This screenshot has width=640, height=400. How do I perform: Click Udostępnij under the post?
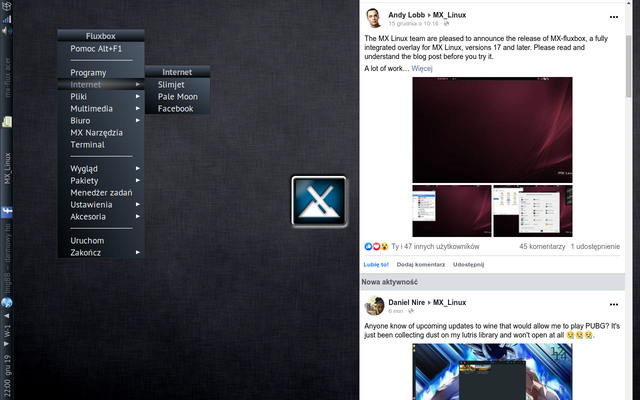pos(468,264)
